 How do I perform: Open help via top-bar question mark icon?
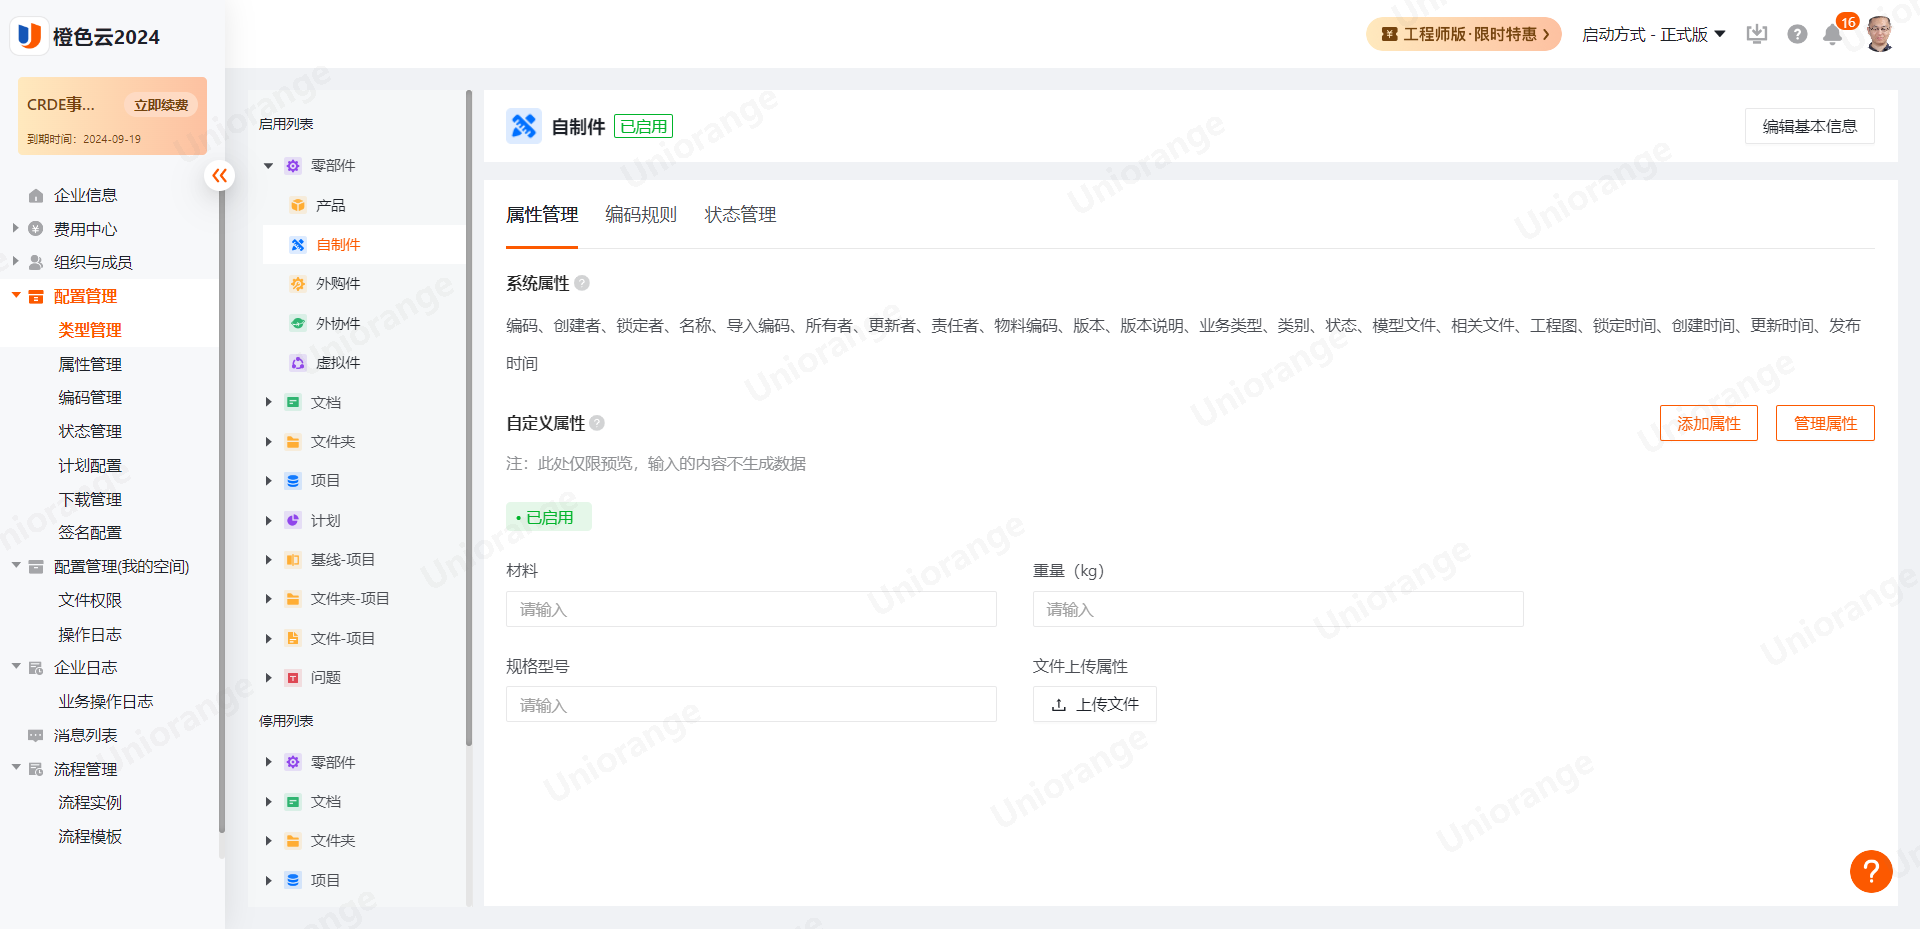(1797, 35)
